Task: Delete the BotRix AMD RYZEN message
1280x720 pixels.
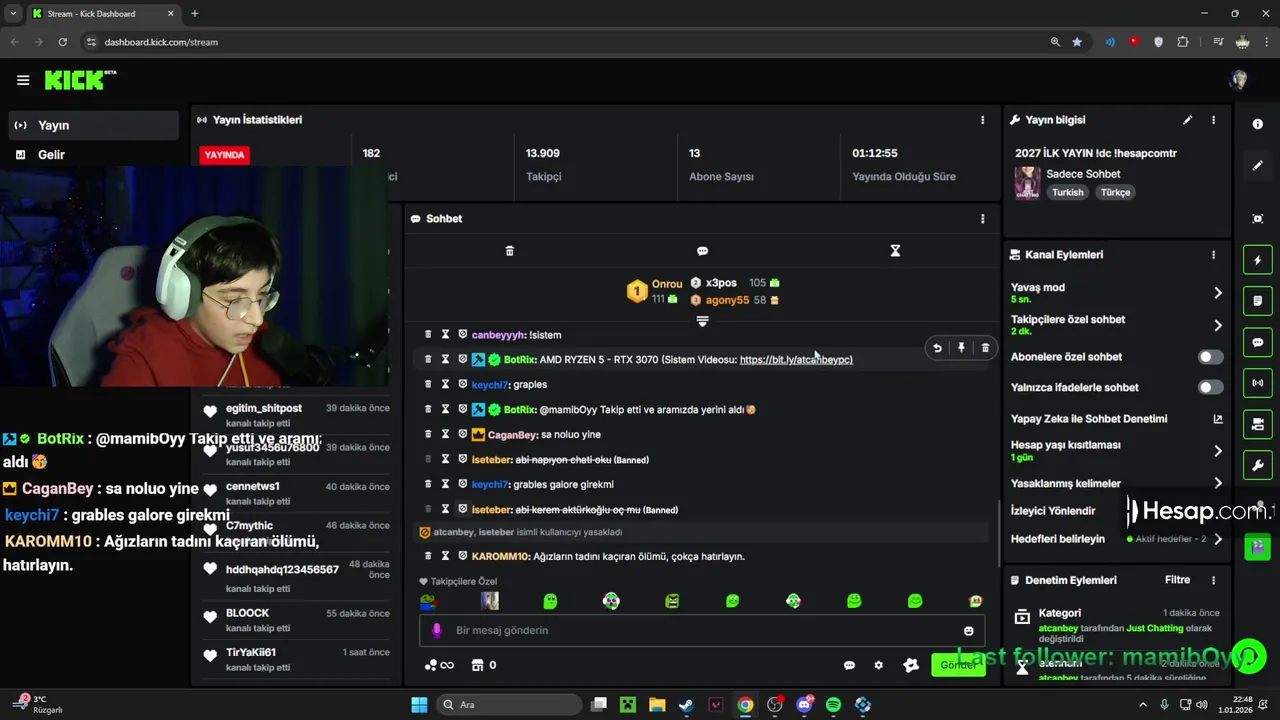Action: pyautogui.click(x=985, y=348)
